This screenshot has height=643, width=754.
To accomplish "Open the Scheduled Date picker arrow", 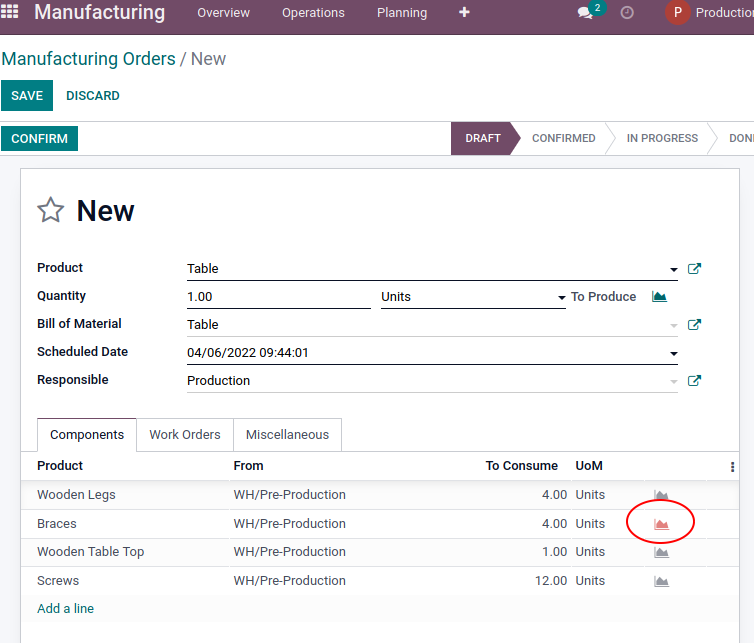I will click(674, 353).
